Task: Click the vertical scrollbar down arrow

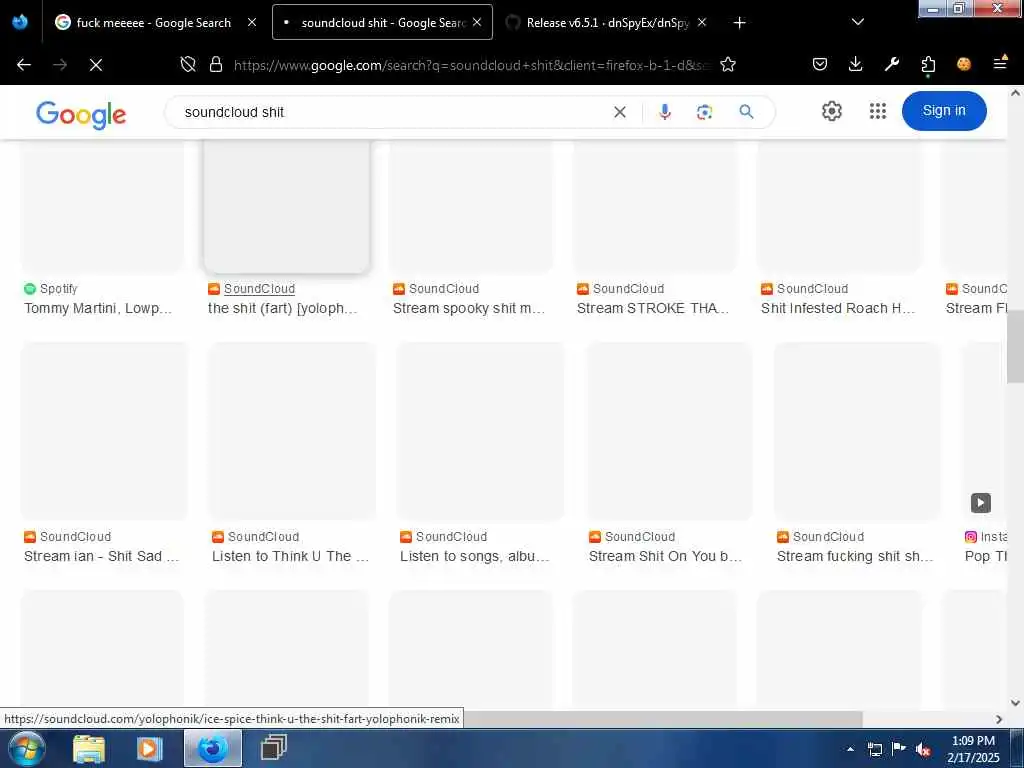Action: click(x=1015, y=703)
